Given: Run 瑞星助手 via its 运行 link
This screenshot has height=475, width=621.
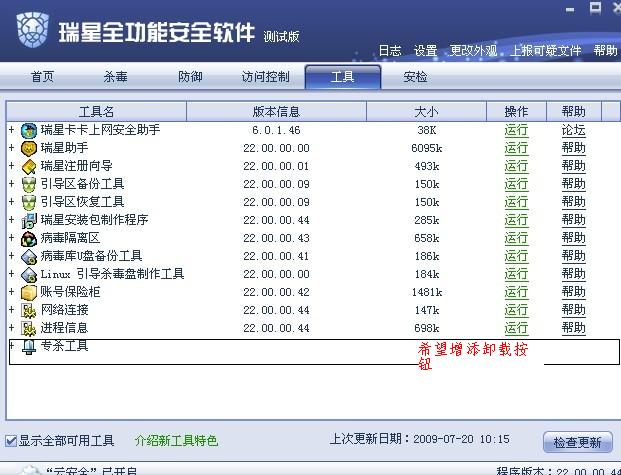Looking at the screenshot, I should tap(516, 148).
